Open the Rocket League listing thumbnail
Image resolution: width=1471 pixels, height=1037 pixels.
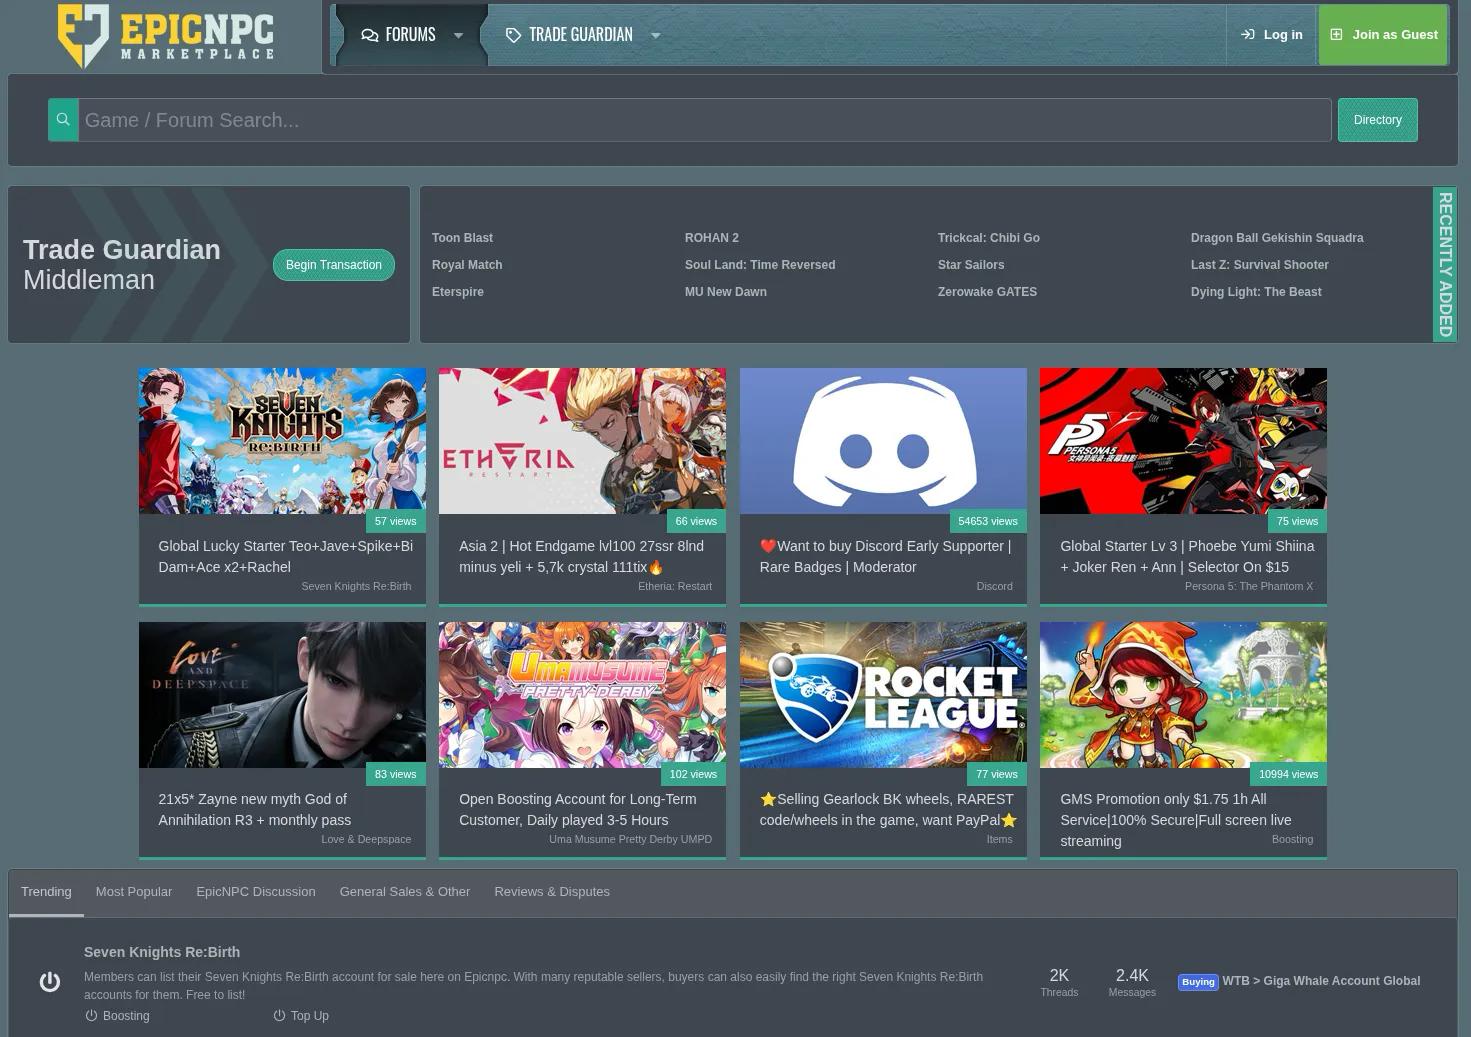tap(883, 695)
